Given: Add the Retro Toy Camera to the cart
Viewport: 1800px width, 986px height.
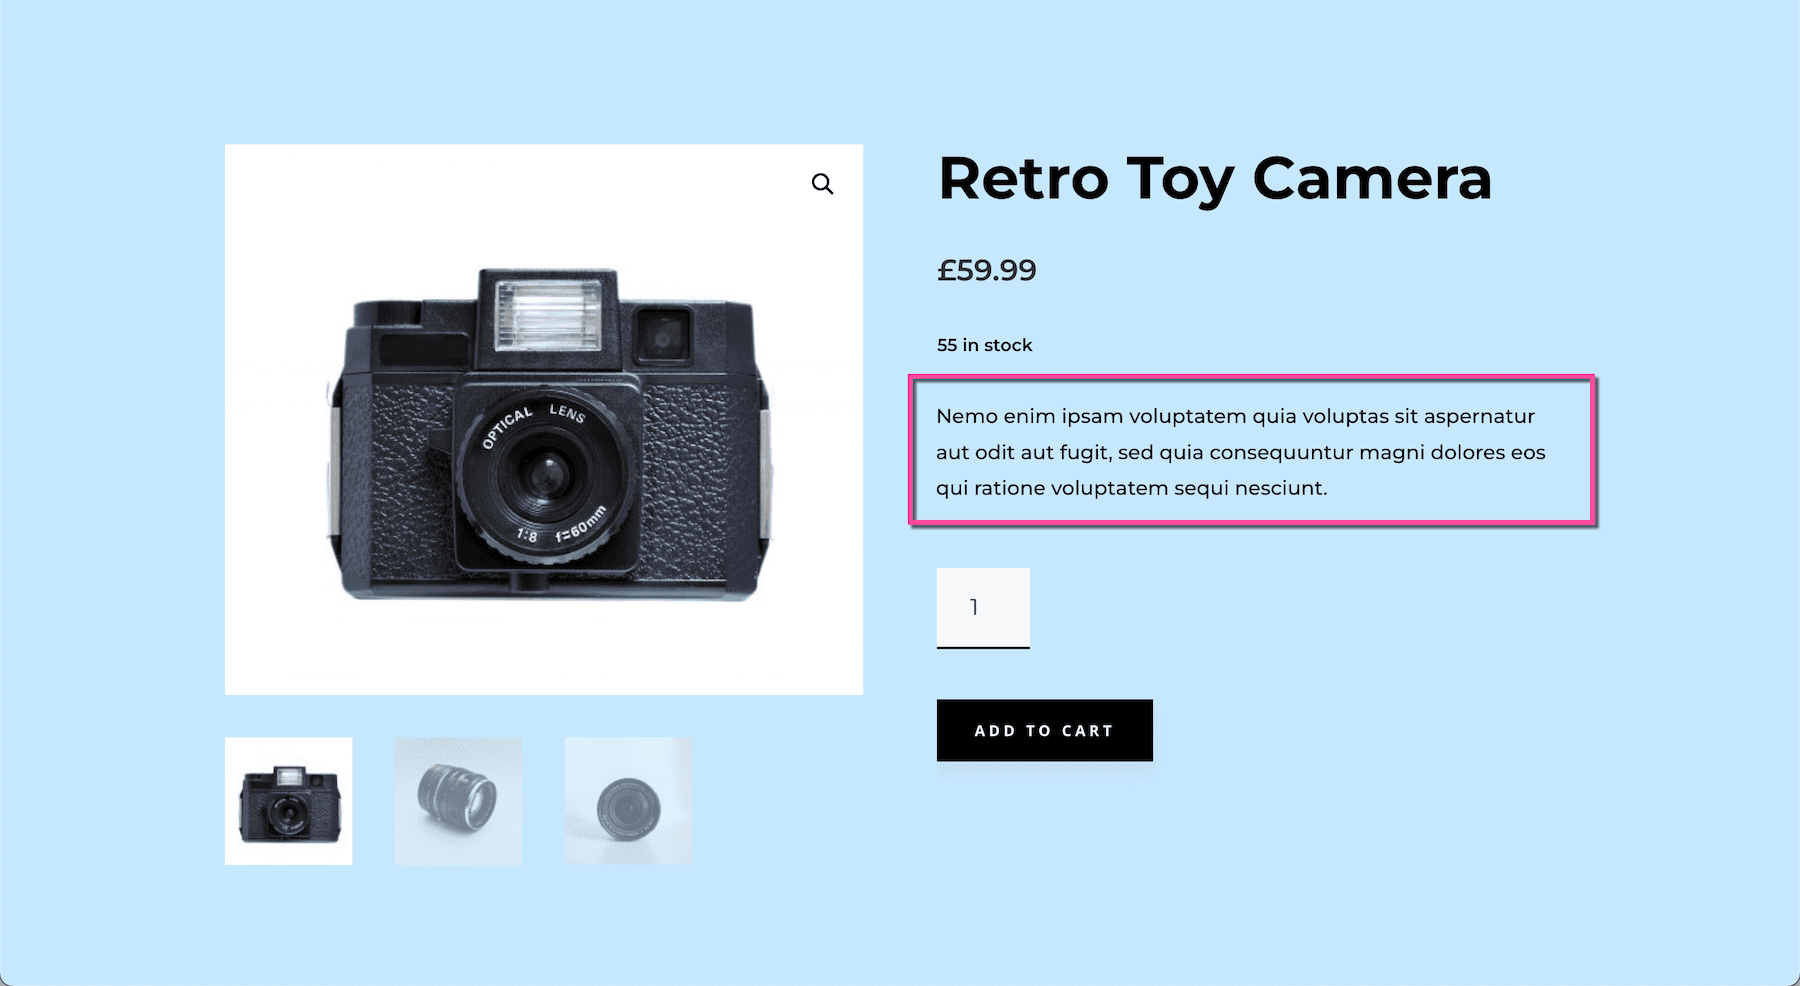Looking at the screenshot, I should click(x=1043, y=730).
